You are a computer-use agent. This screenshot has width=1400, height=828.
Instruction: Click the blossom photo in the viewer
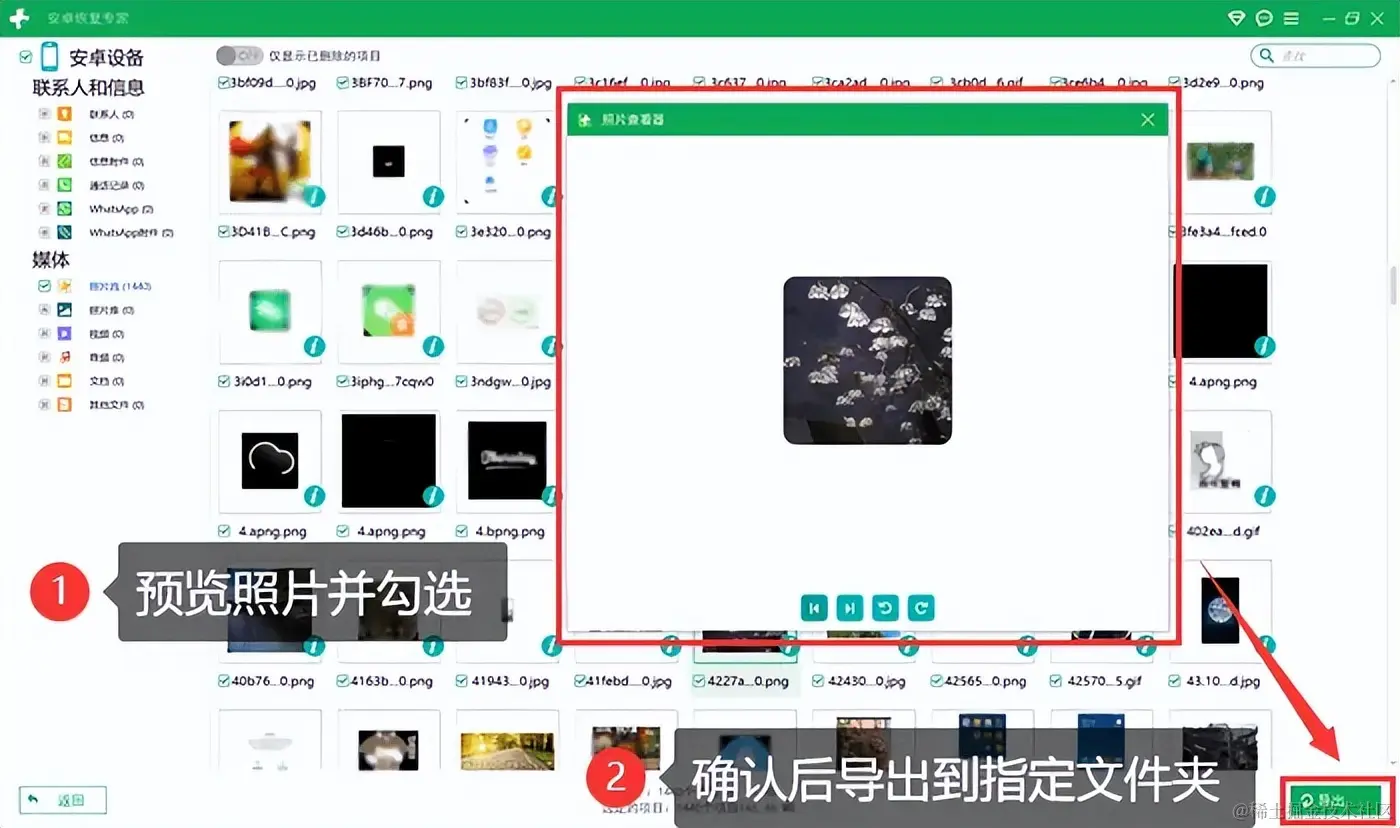[867, 360]
